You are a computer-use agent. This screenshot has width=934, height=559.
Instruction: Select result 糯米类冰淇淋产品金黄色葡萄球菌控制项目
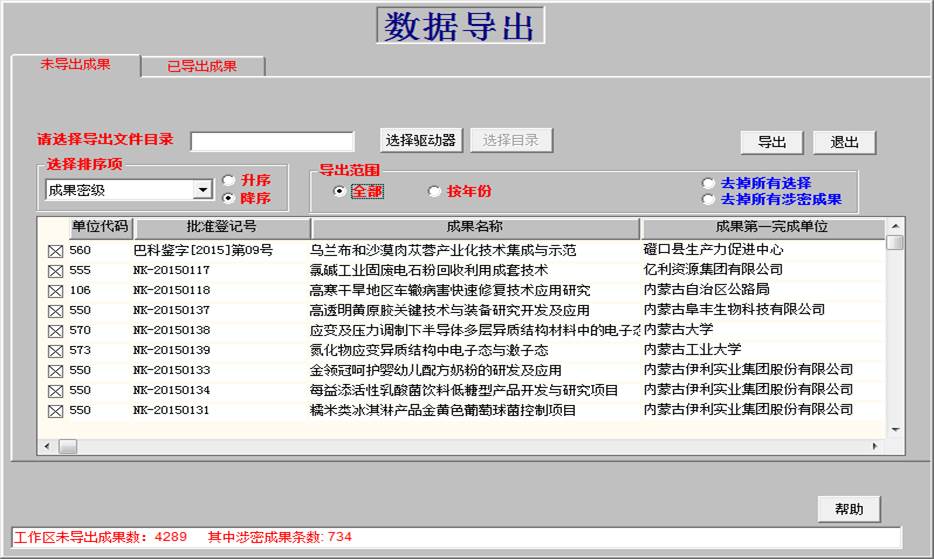pos(443,410)
